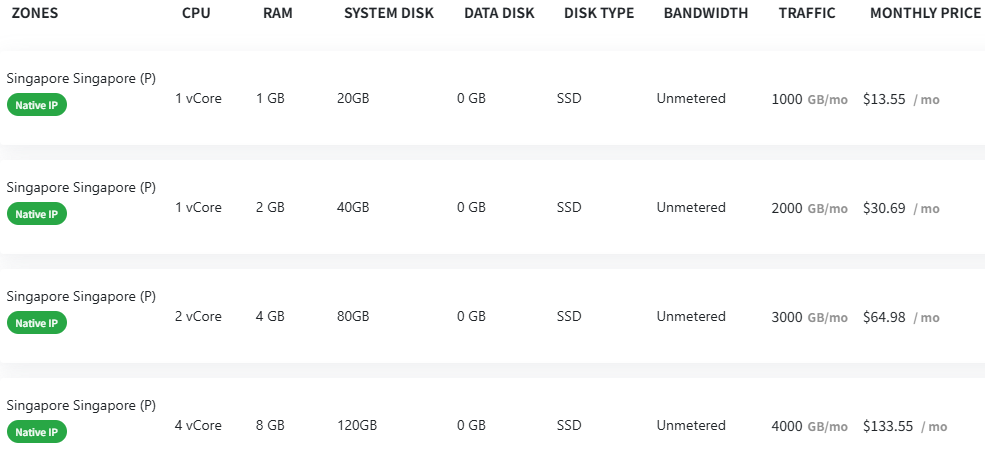The image size is (985, 466).
Task: Click Native IP badge on $64.98 plan
Action: click(37, 323)
